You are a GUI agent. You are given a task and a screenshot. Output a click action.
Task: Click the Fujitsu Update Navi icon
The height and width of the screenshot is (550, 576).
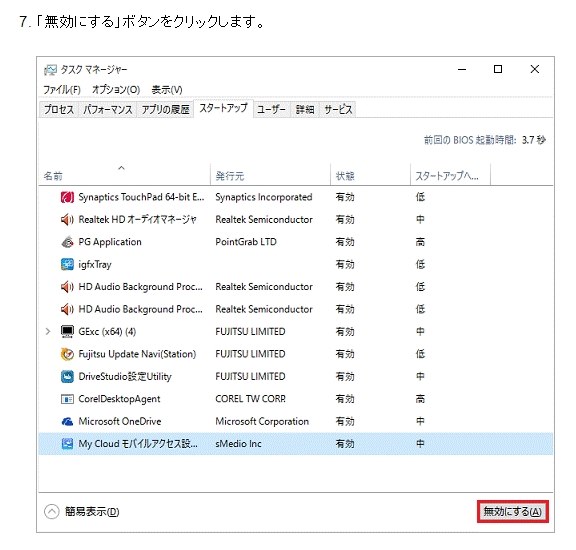[x=67, y=354]
